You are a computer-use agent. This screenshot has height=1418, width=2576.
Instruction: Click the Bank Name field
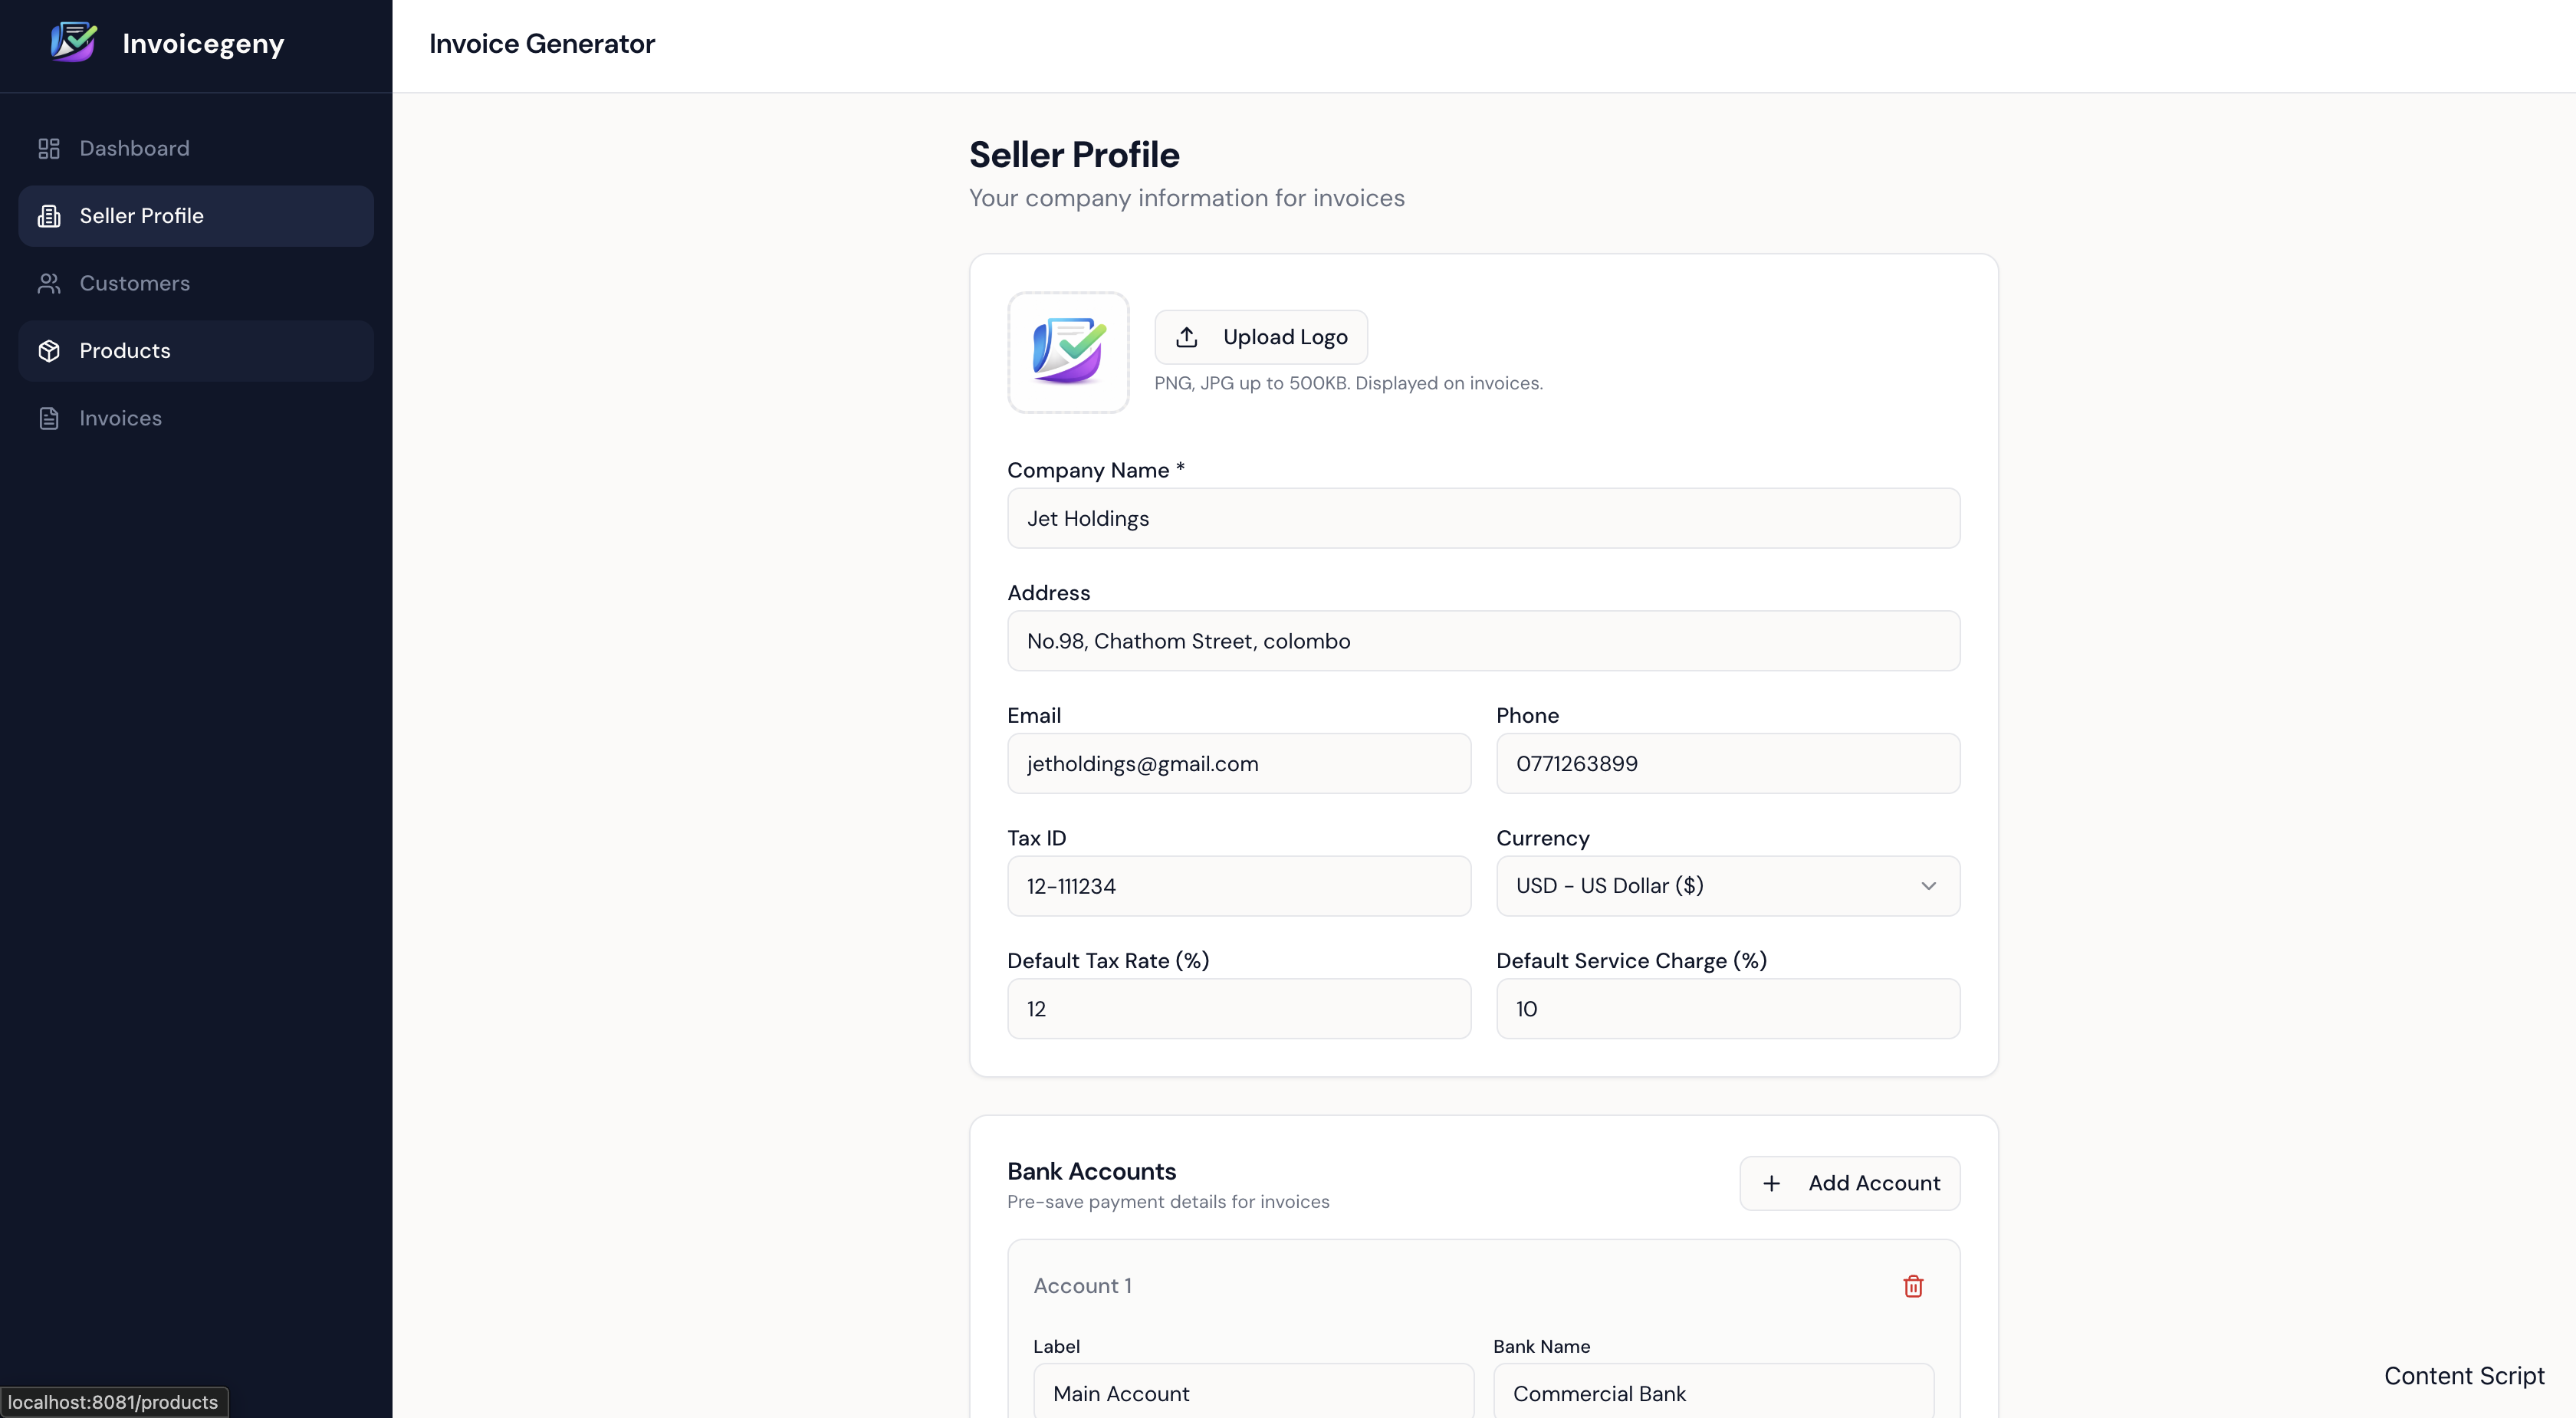pyautogui.click(x=1712, y=1393)
